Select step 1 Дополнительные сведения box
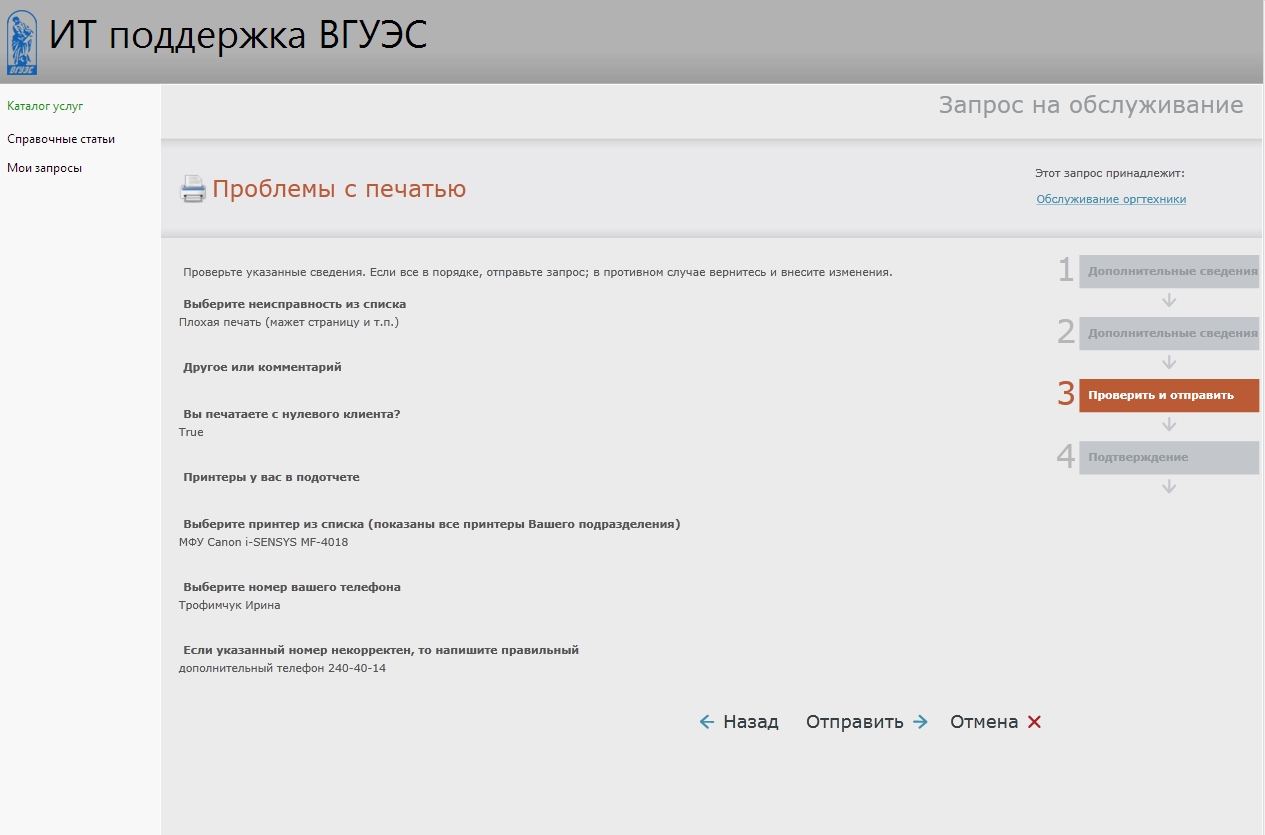 1168,272
